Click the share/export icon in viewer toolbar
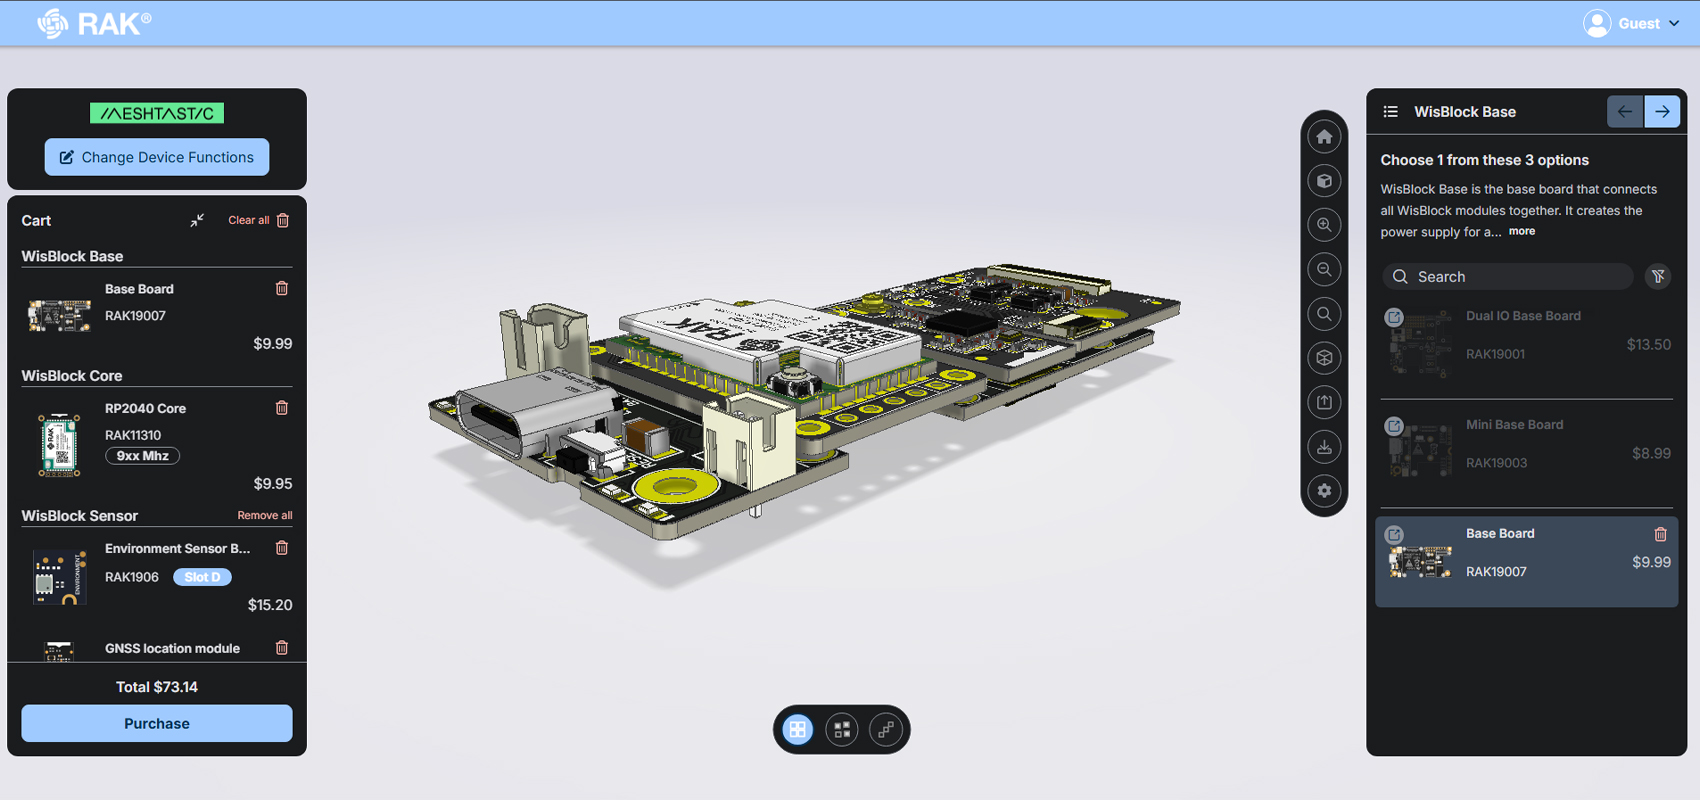1700x800 pixels. [x=1325, y=402]
